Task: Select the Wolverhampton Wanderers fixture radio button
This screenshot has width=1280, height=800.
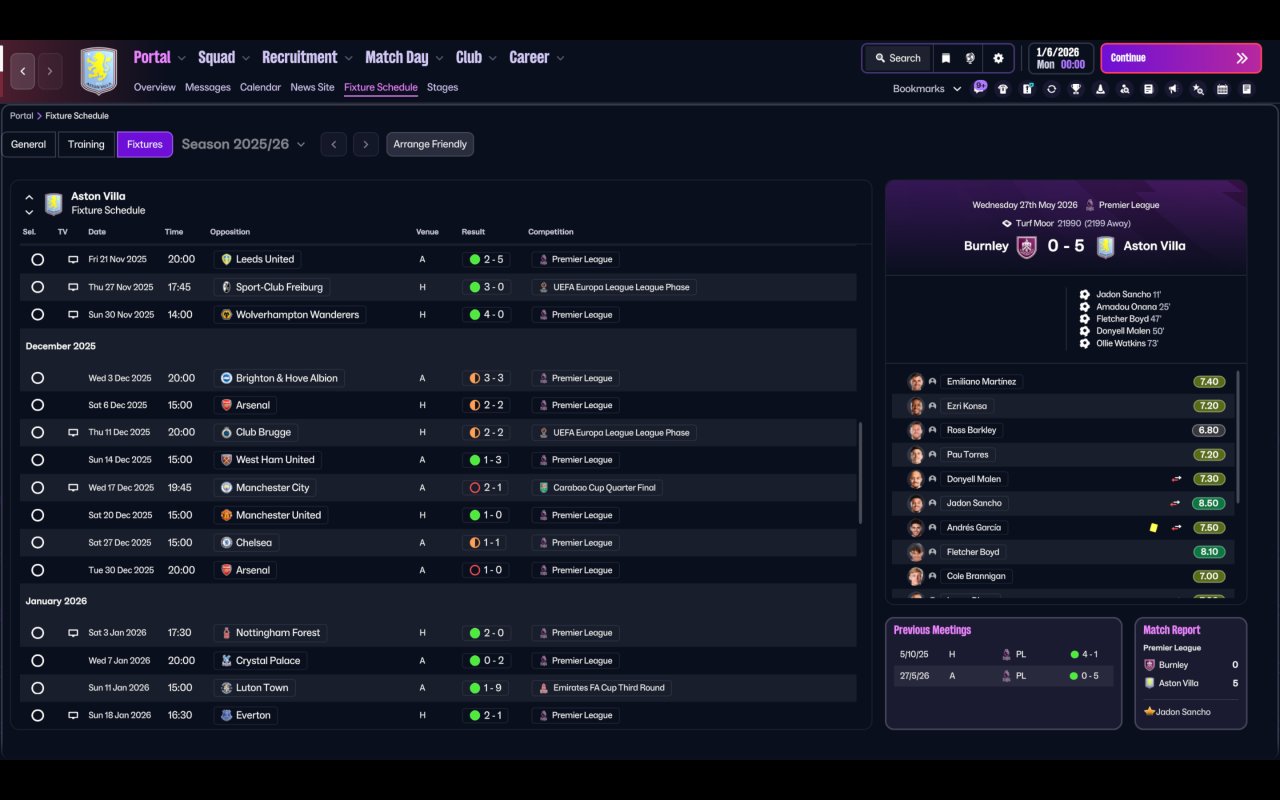Action: pyautogui.click(x=37, y=315)
